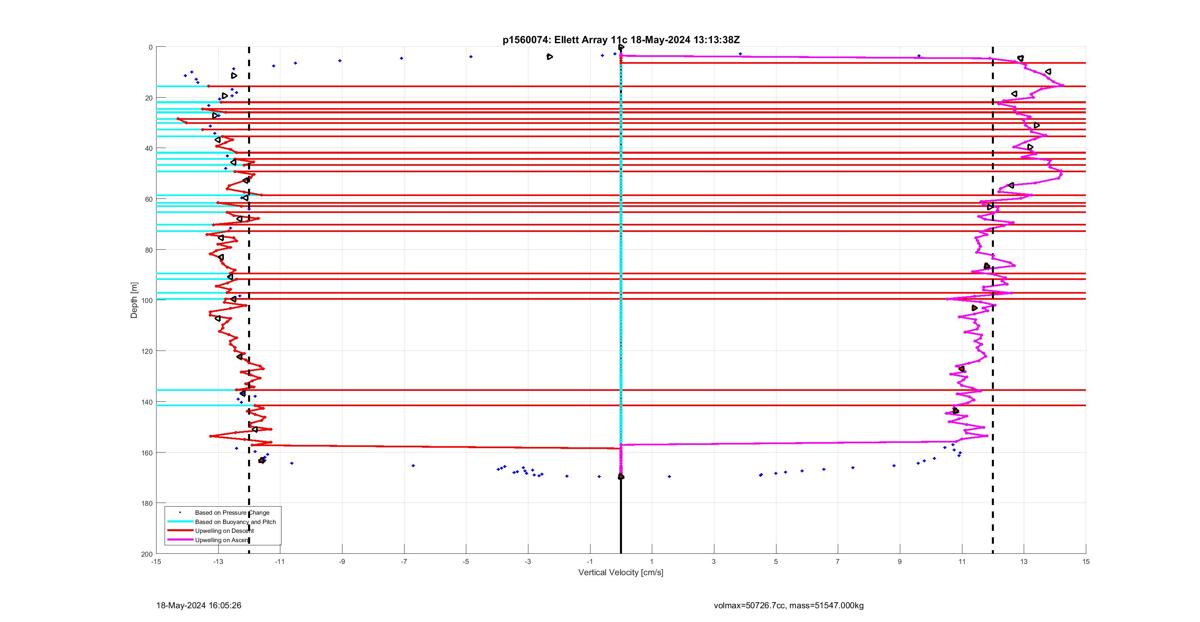
Task: Click depth axis tick label '0'
Action: pos(150,47)
